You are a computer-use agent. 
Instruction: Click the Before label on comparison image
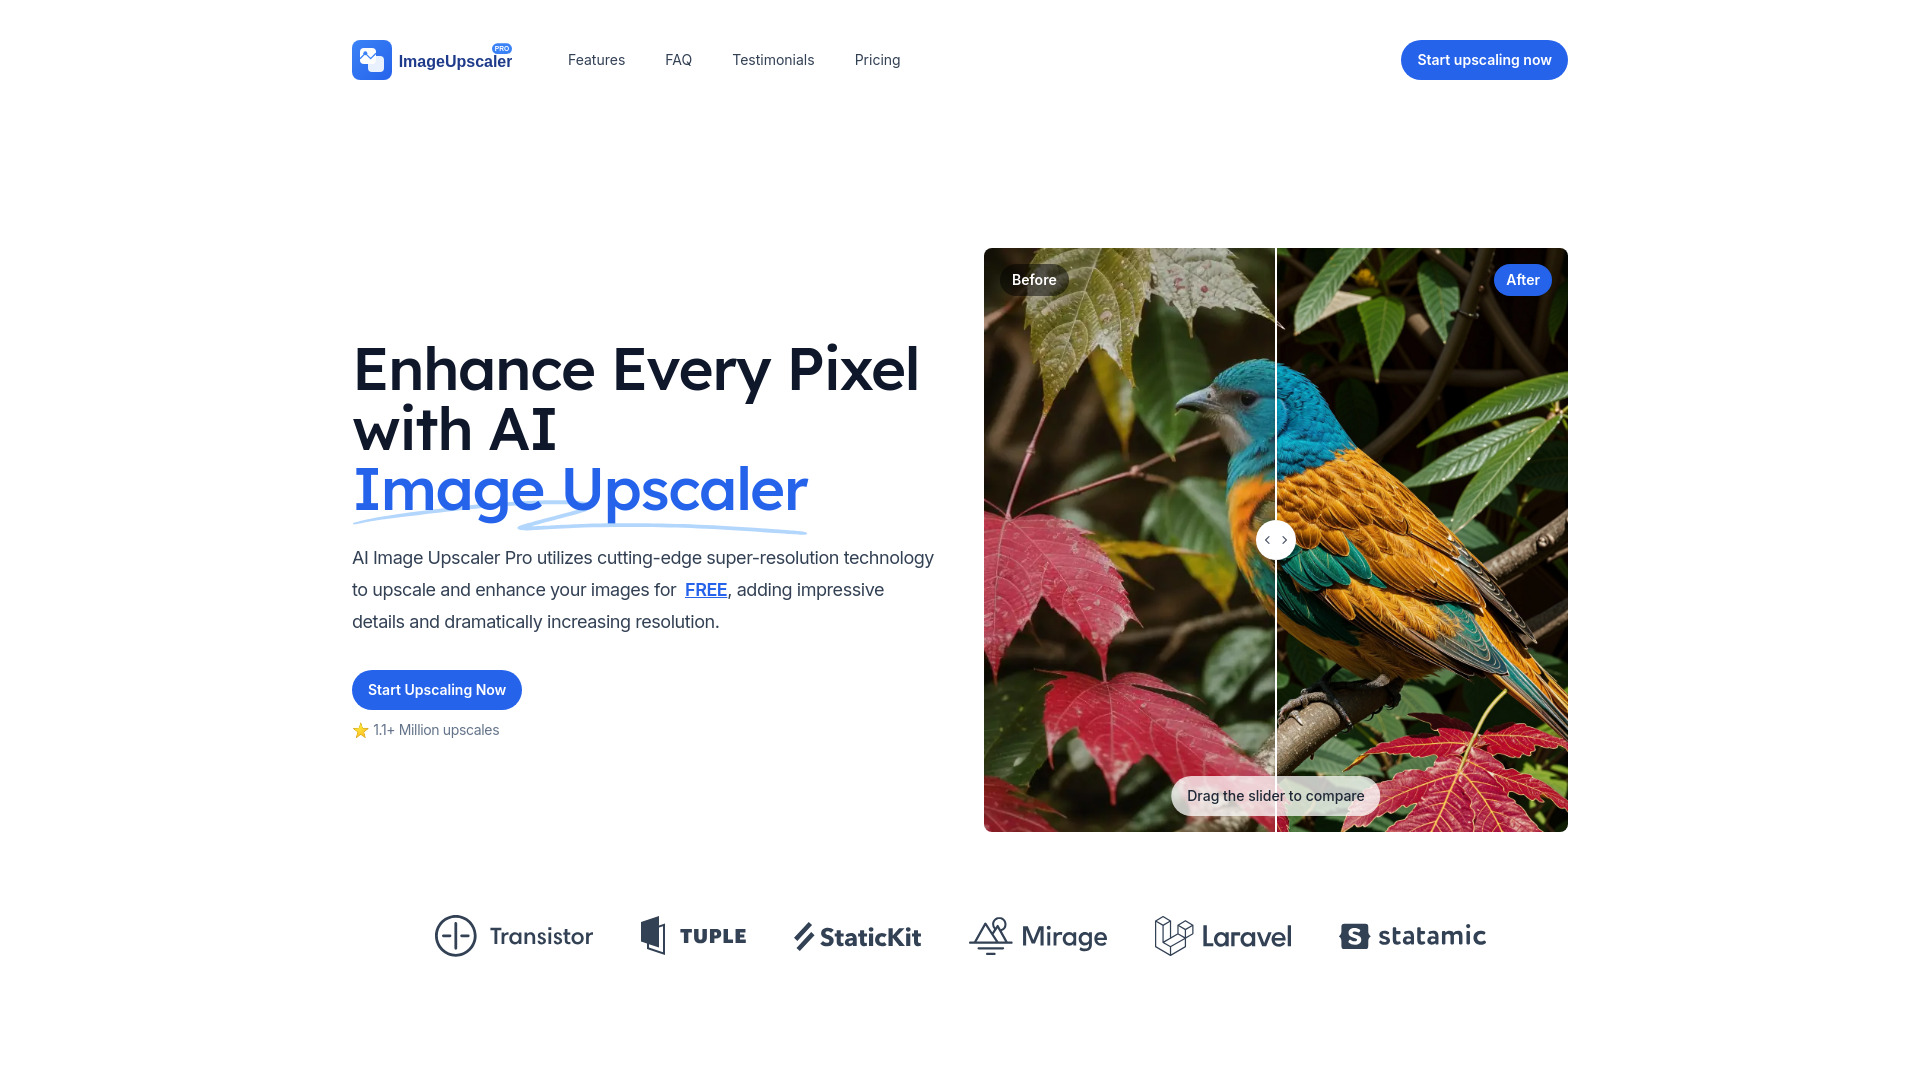coord(1034,280)
